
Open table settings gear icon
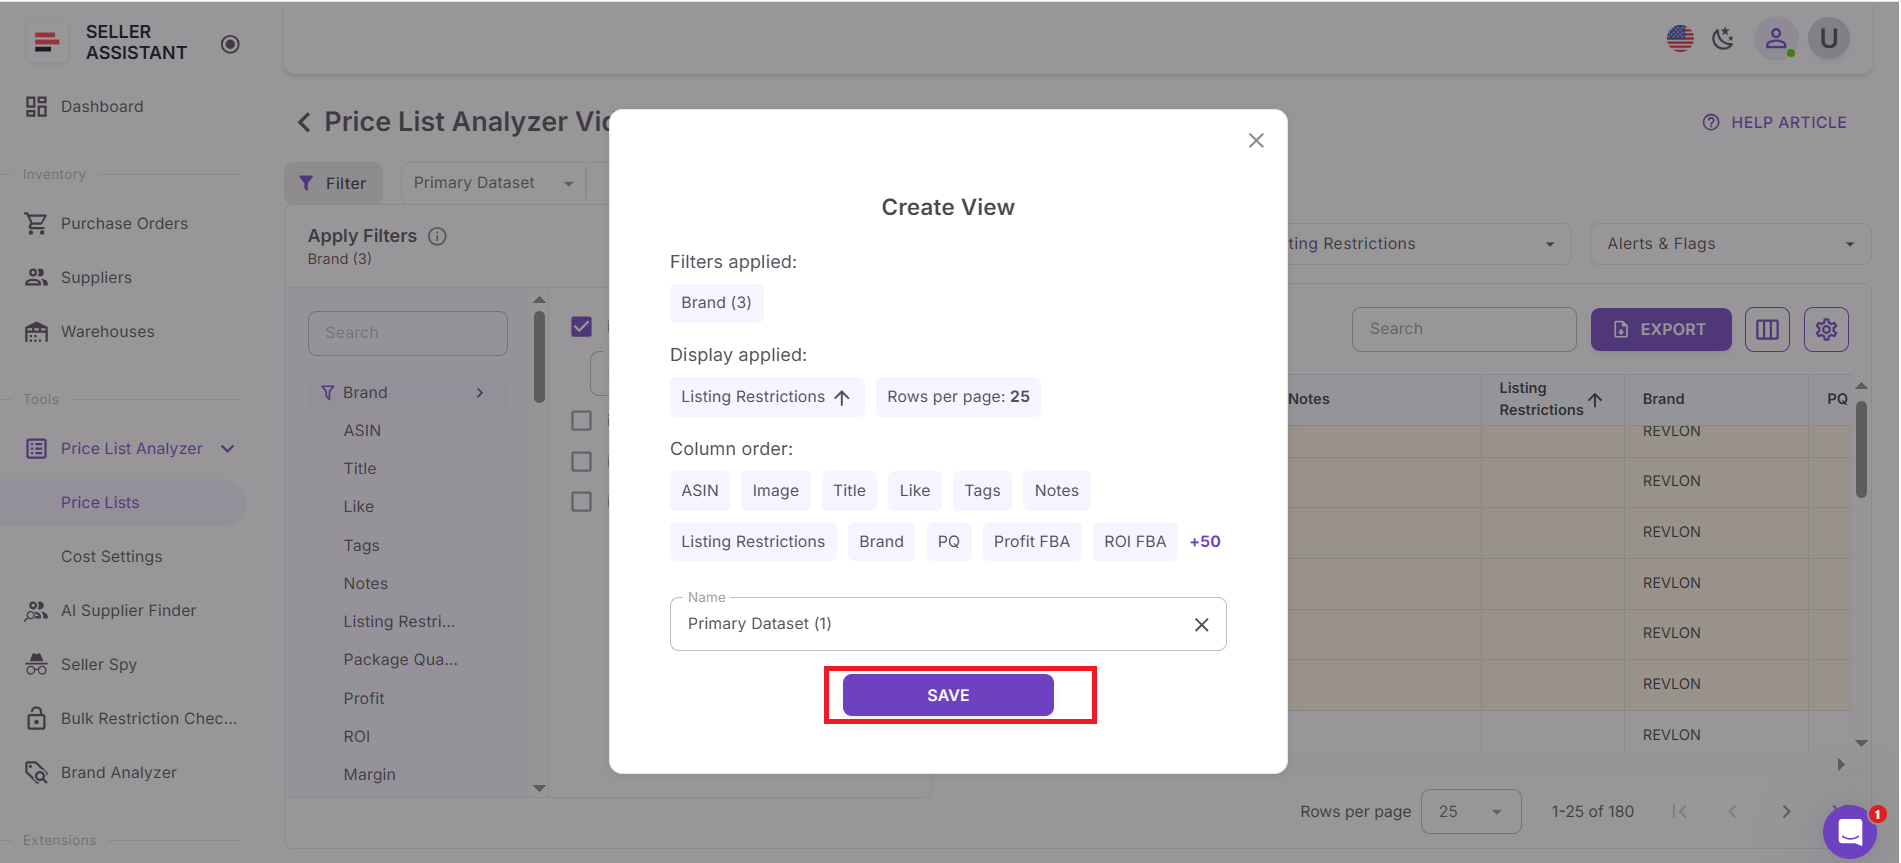tap(1826, 329)
